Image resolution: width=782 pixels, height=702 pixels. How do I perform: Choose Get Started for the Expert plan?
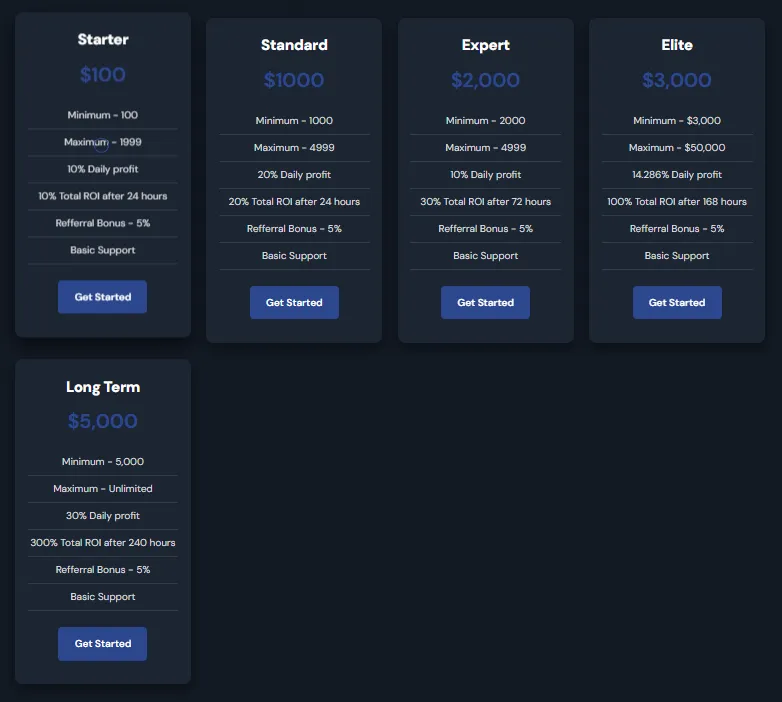[485, 302]
